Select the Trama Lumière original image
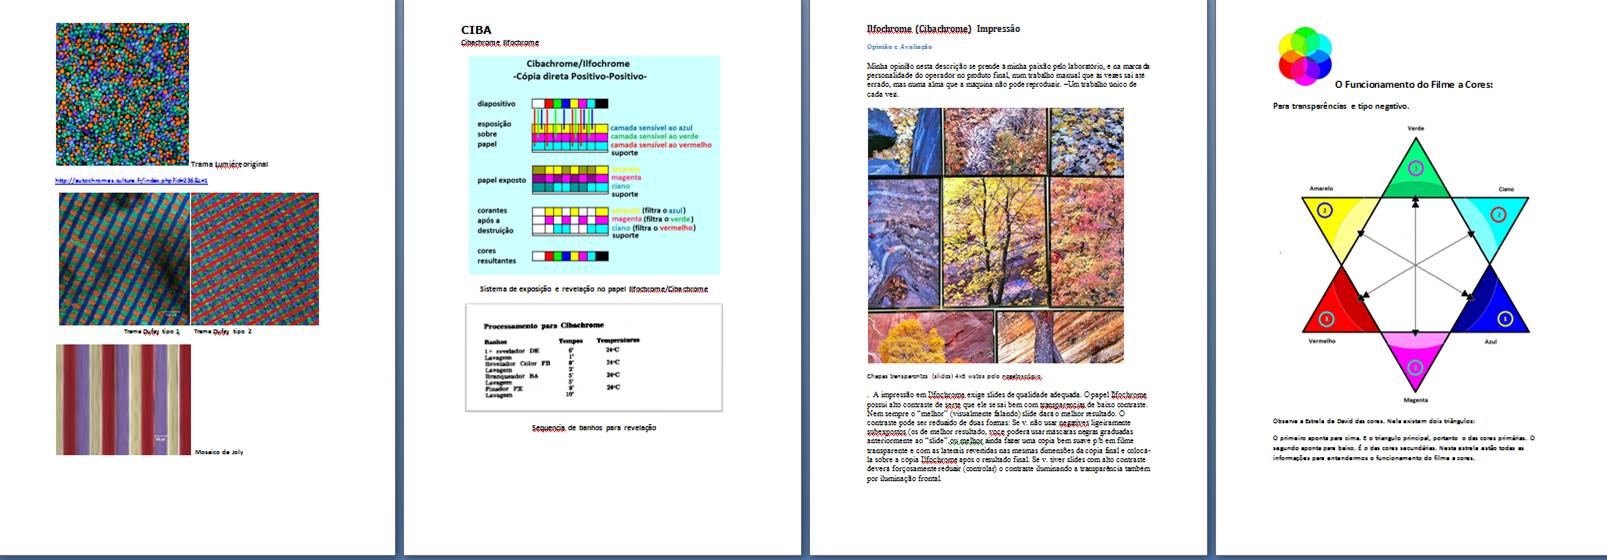 pos(122,95)
